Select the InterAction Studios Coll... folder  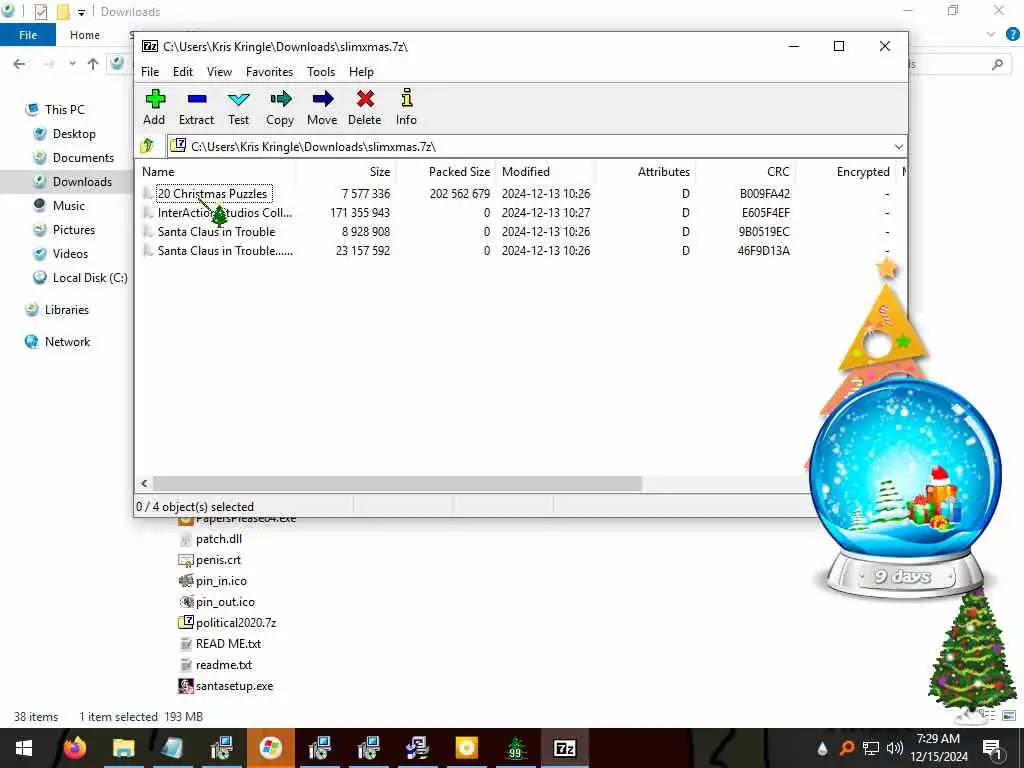click(x=225, y=213)
